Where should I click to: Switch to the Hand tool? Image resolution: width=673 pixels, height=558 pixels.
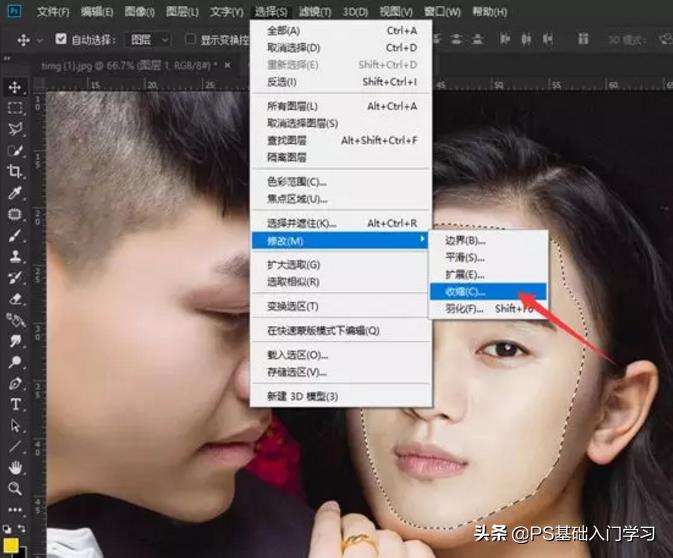(x=16, y=467)
